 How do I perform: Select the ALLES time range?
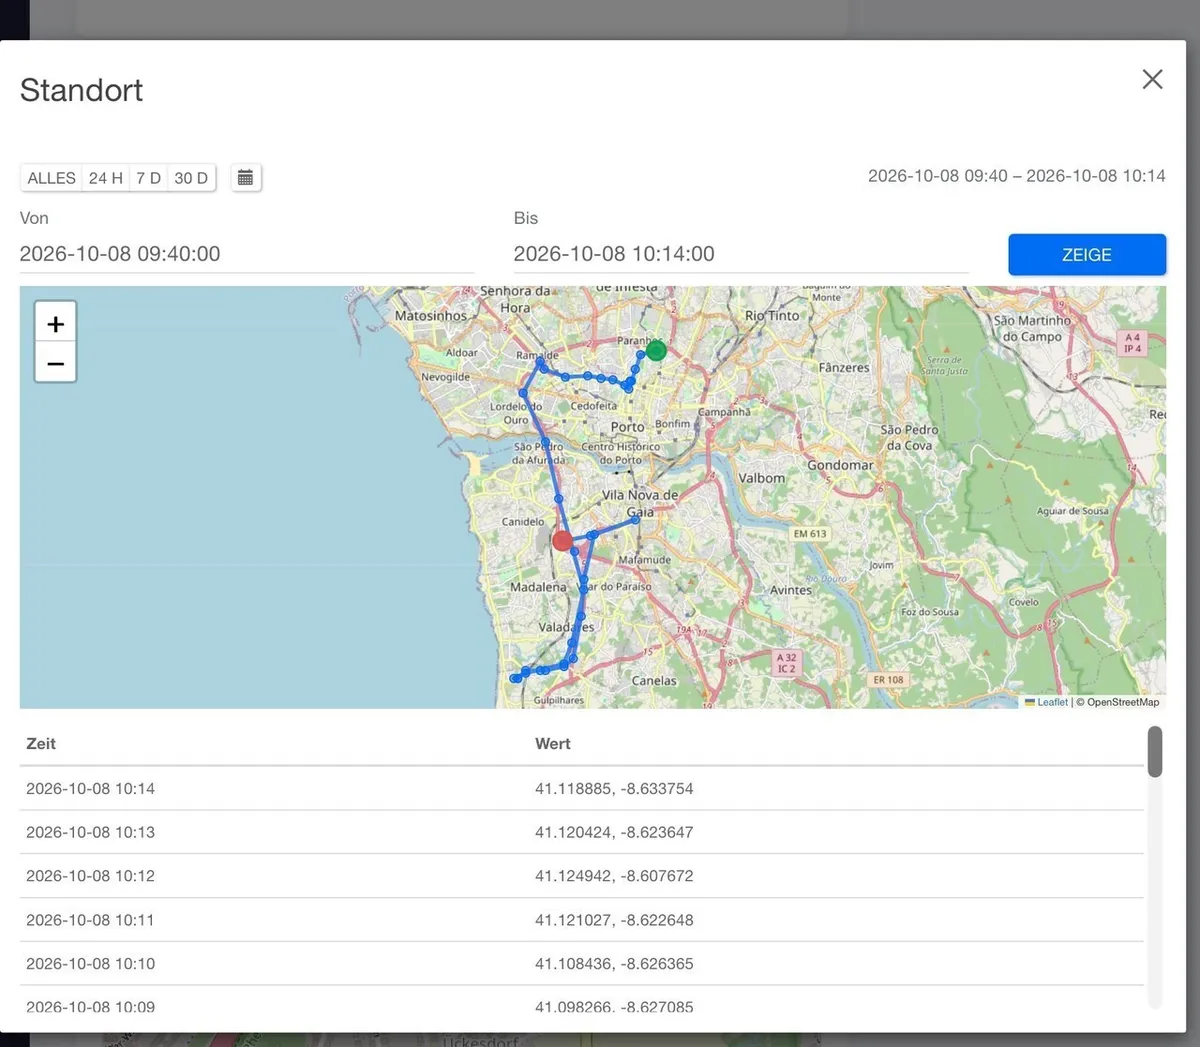51,178
